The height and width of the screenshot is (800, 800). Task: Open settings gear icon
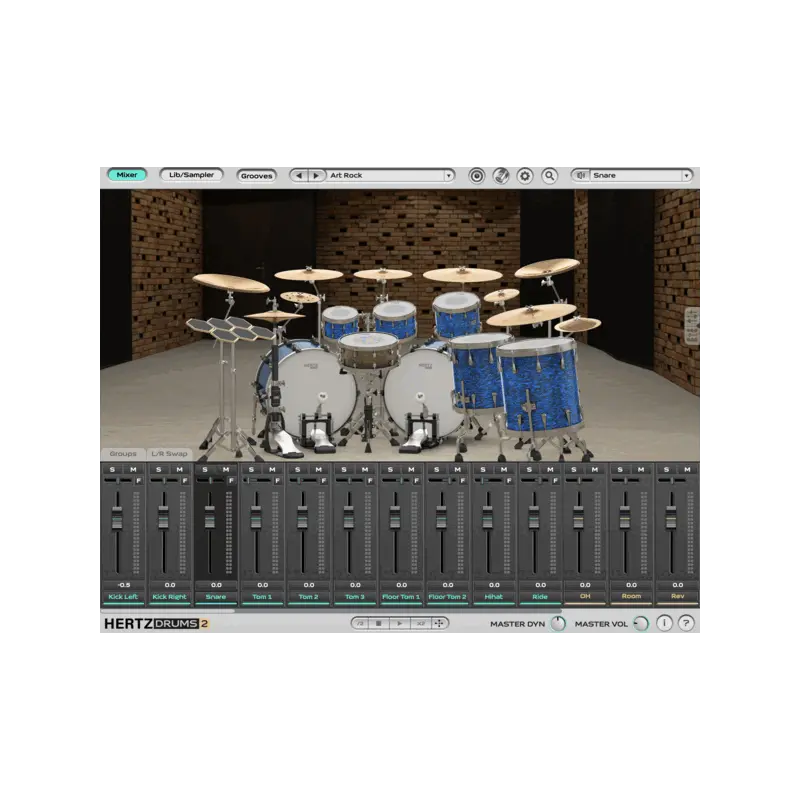[x=525, y=176]
